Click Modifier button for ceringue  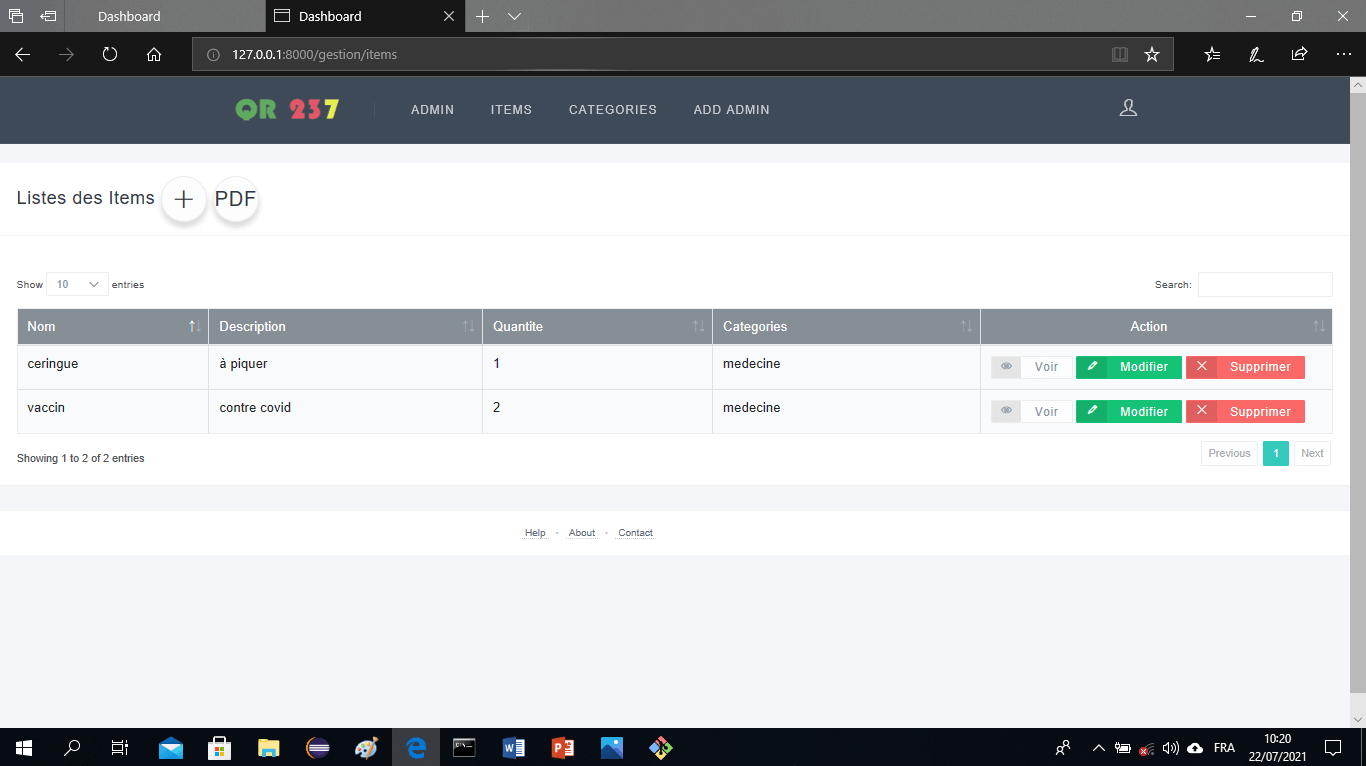1128,367
